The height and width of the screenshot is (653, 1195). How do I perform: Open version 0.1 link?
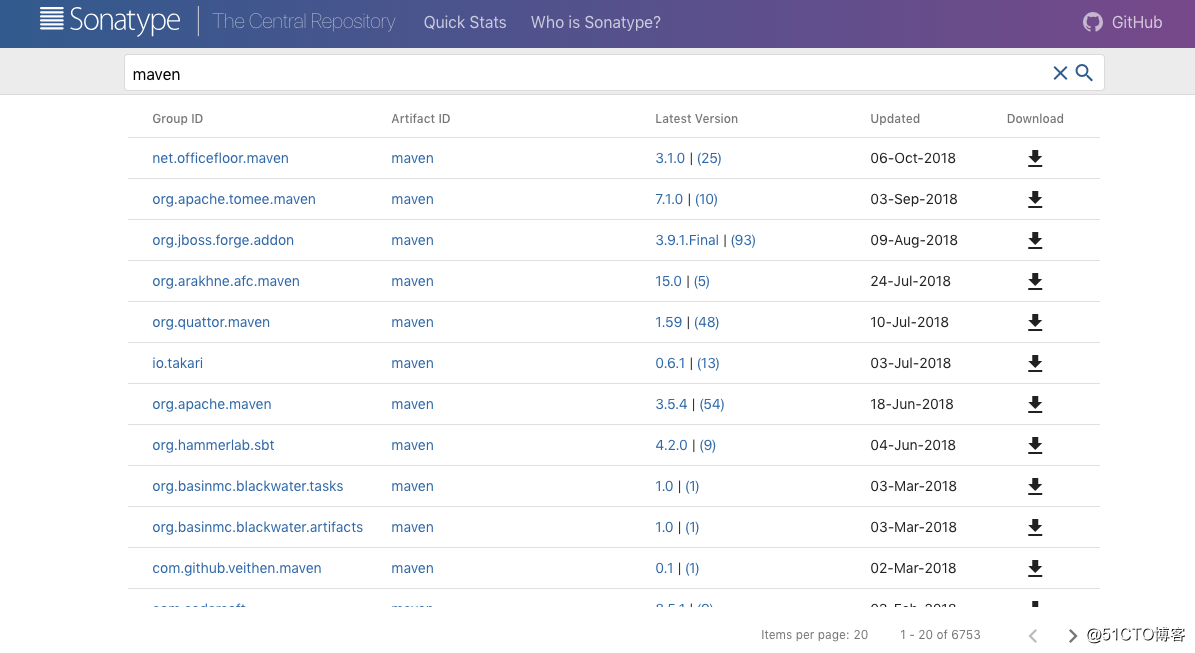coord(665,568)
